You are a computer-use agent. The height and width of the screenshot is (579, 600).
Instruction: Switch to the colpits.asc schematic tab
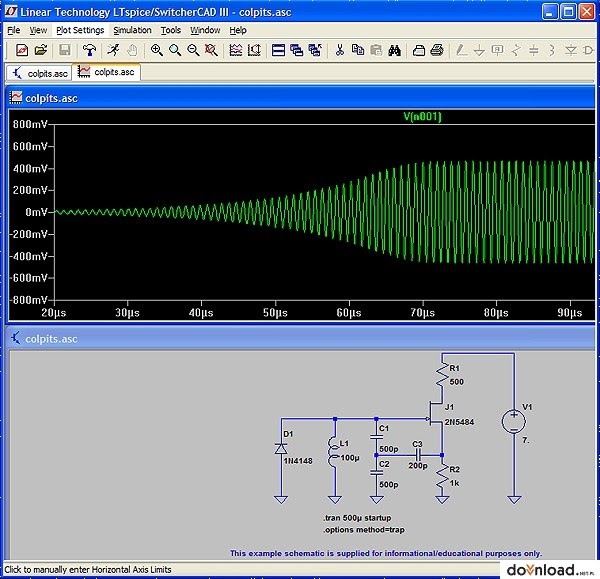[x=39, y=73]
